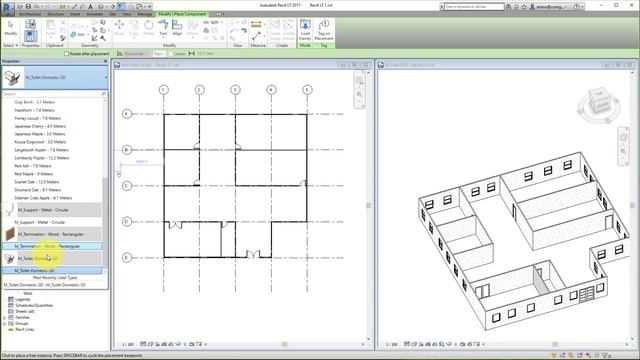Click the keyword search box in title bar
This screenshot has height=360, width=640.
point(474,7)
